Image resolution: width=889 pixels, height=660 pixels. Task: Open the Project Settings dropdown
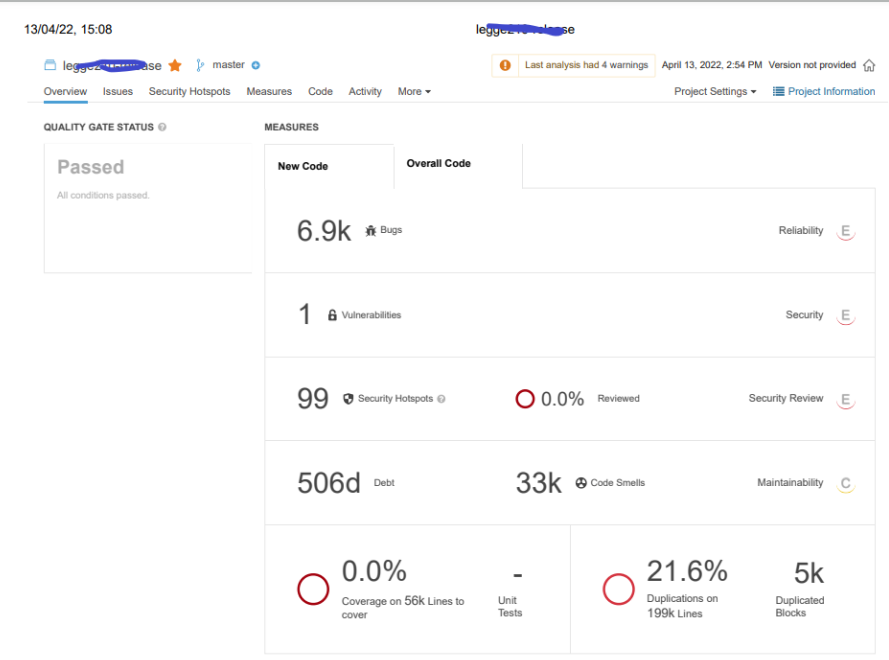(x=715, y=91)
